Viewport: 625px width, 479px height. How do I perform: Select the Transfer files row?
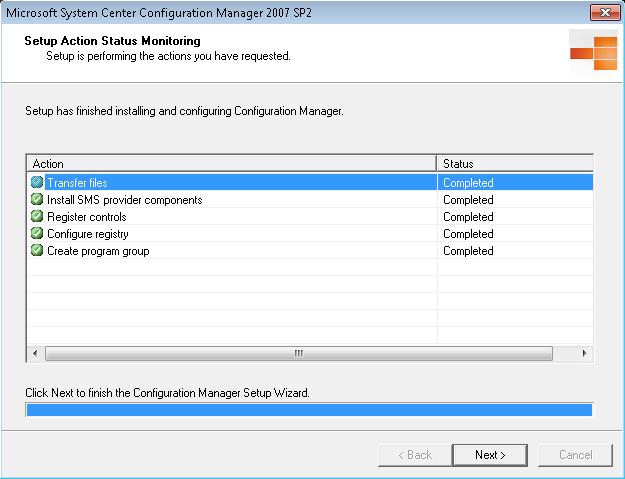point(311,183)
